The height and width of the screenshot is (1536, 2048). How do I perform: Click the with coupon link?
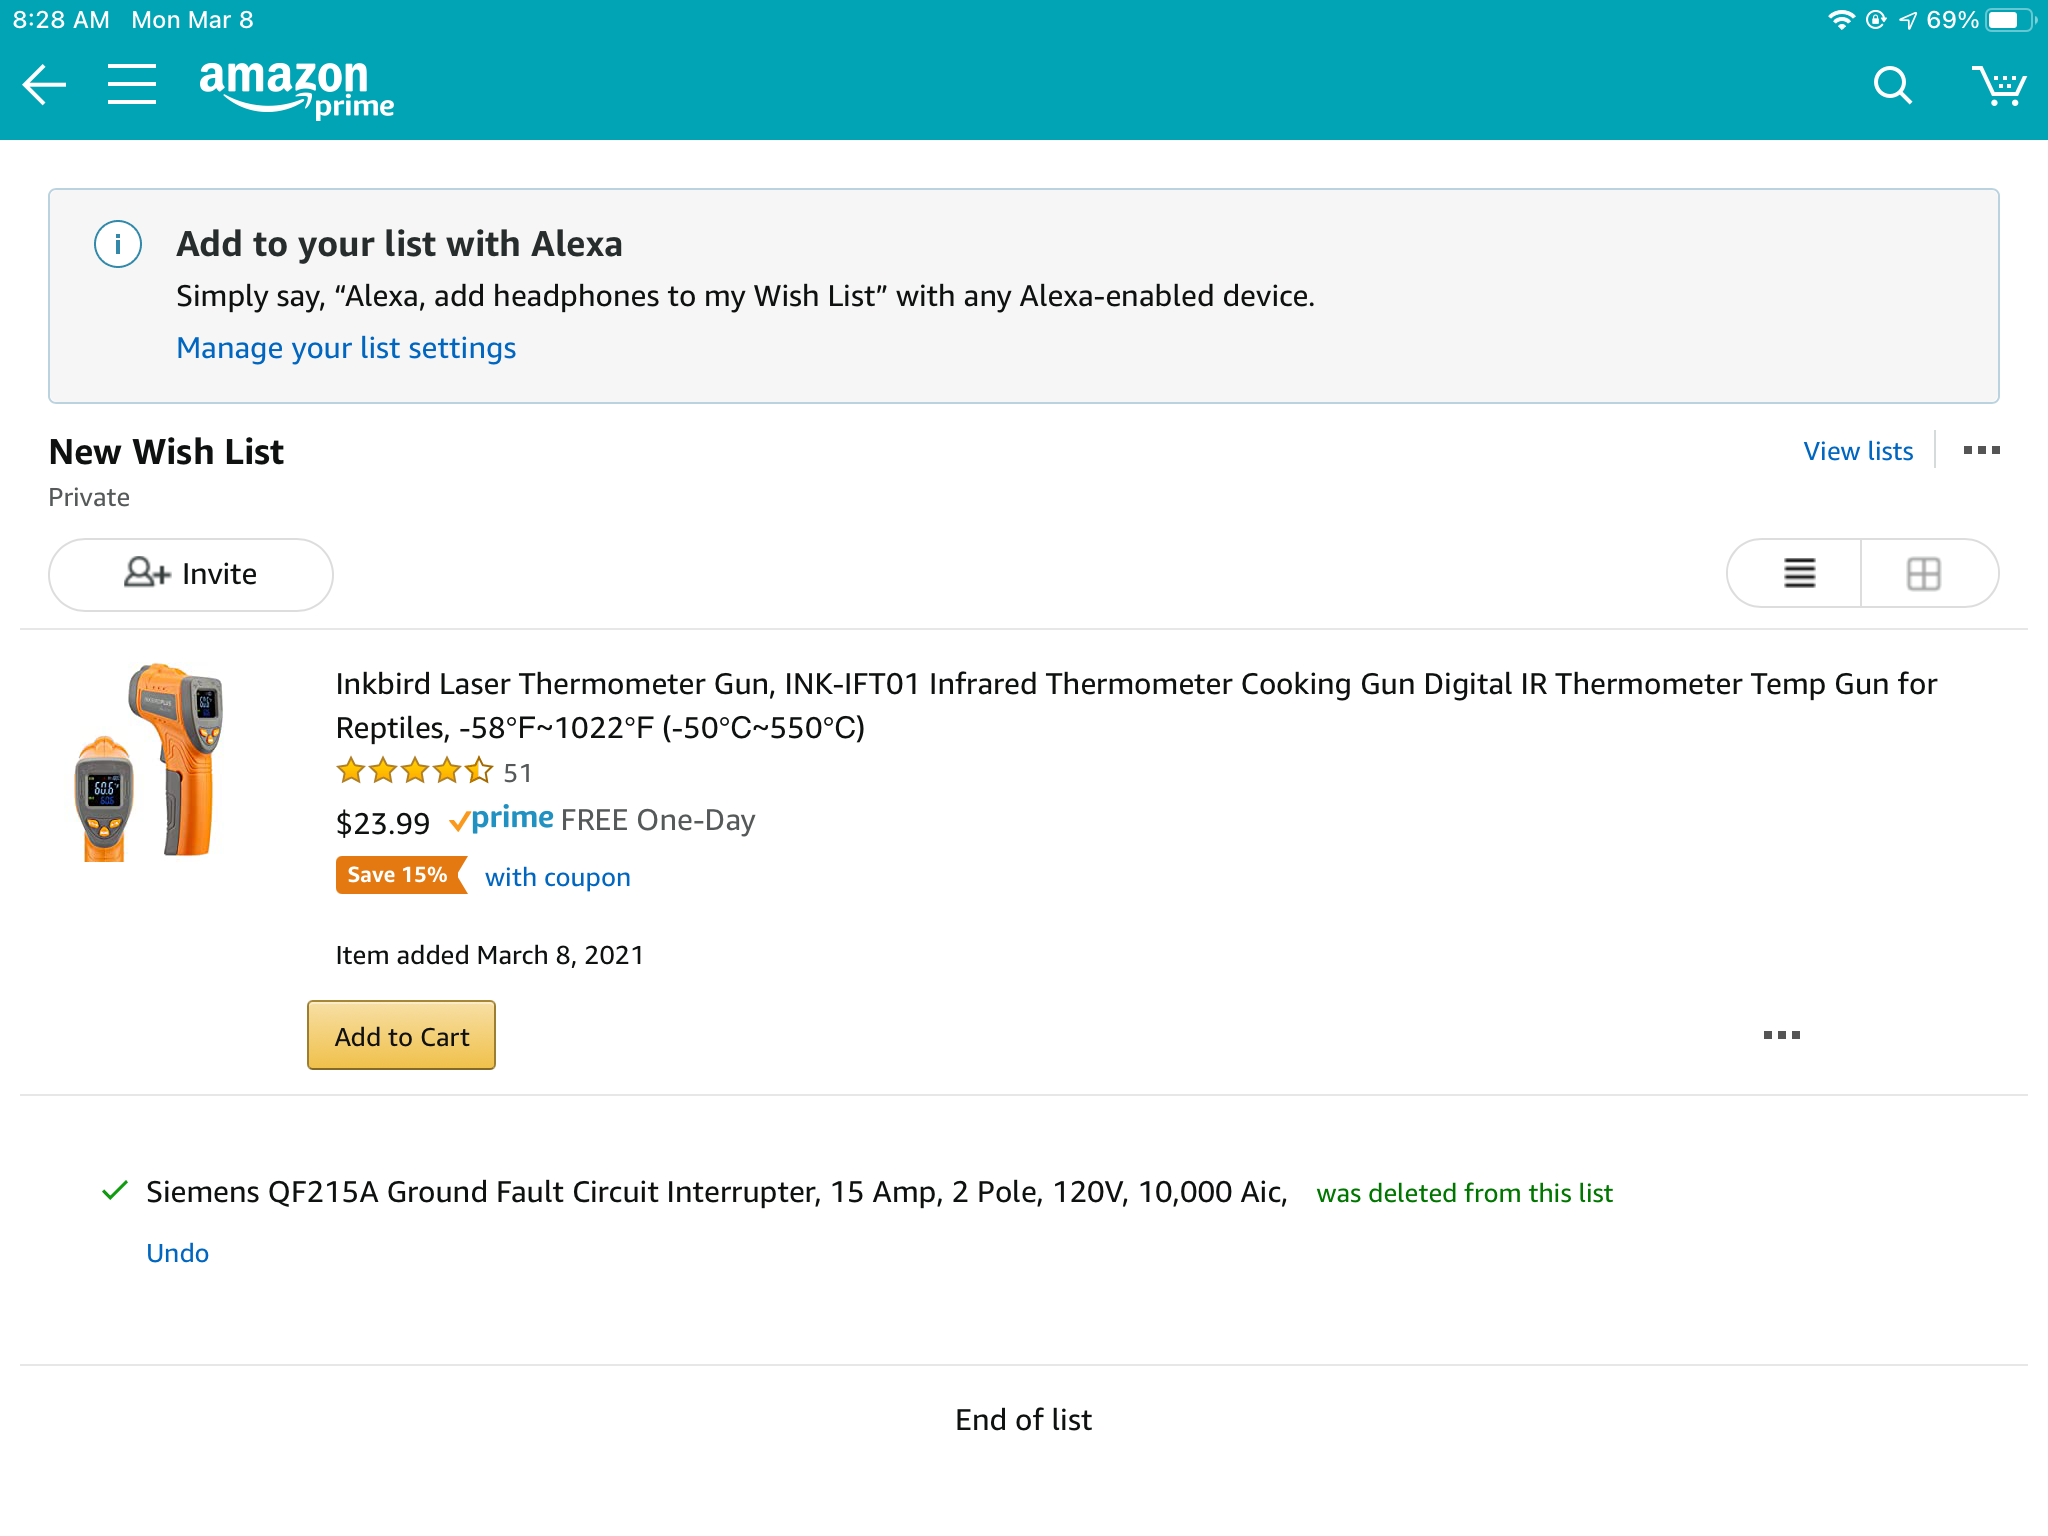[558, 877]
